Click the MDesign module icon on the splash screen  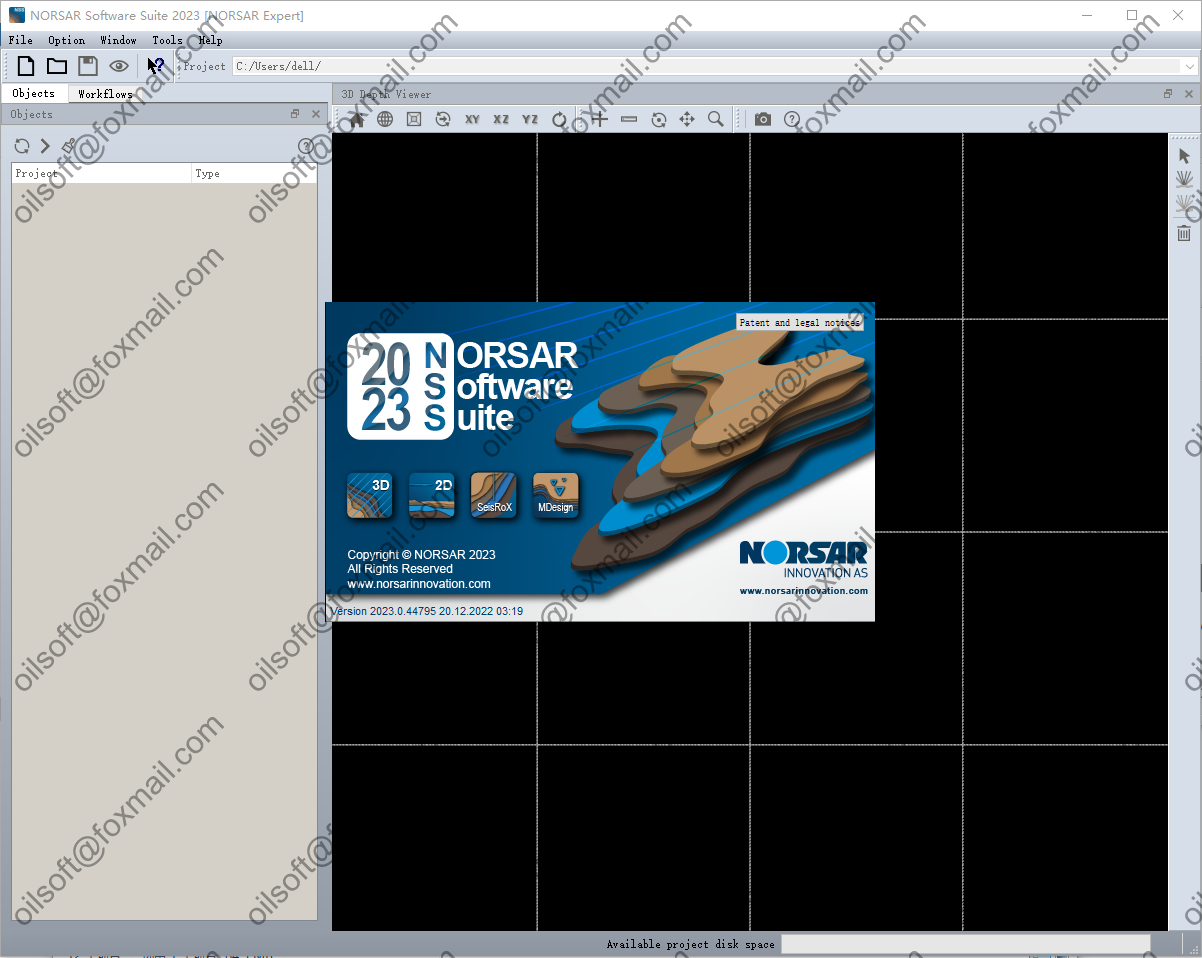556,495
